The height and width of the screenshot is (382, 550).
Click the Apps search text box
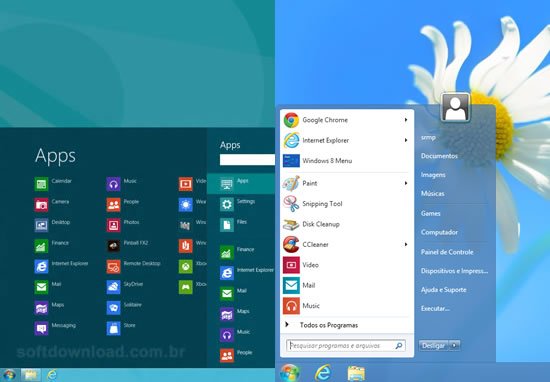pyautogui.click(x=247, y=160)
